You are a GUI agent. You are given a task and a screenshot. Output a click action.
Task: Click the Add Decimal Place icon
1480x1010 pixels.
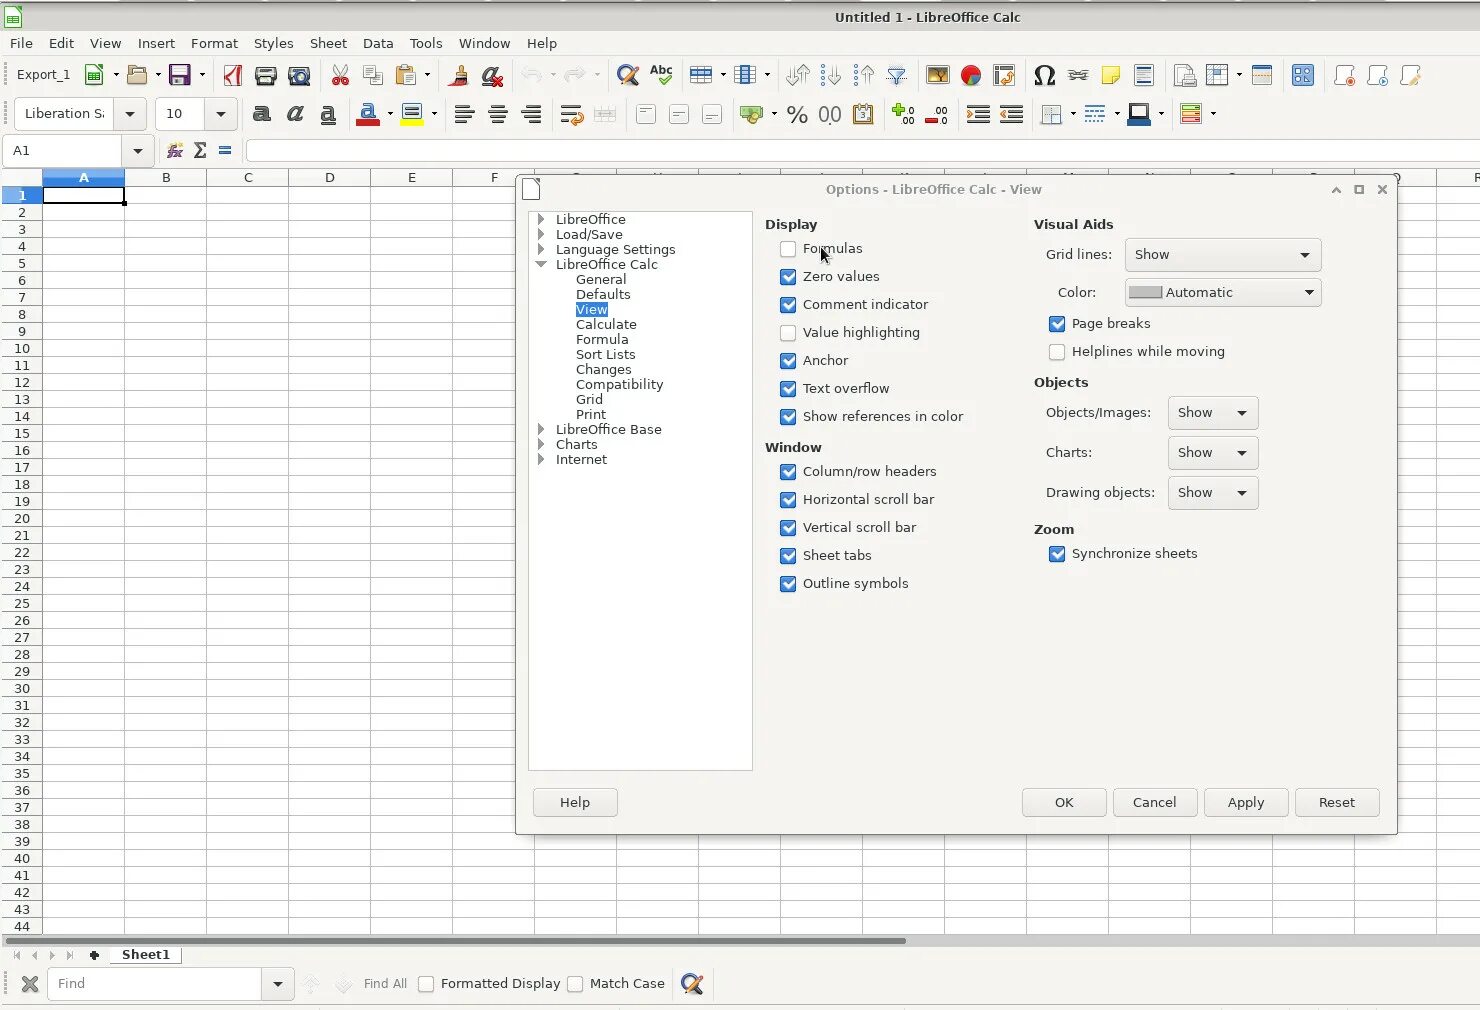click(903, 114)
